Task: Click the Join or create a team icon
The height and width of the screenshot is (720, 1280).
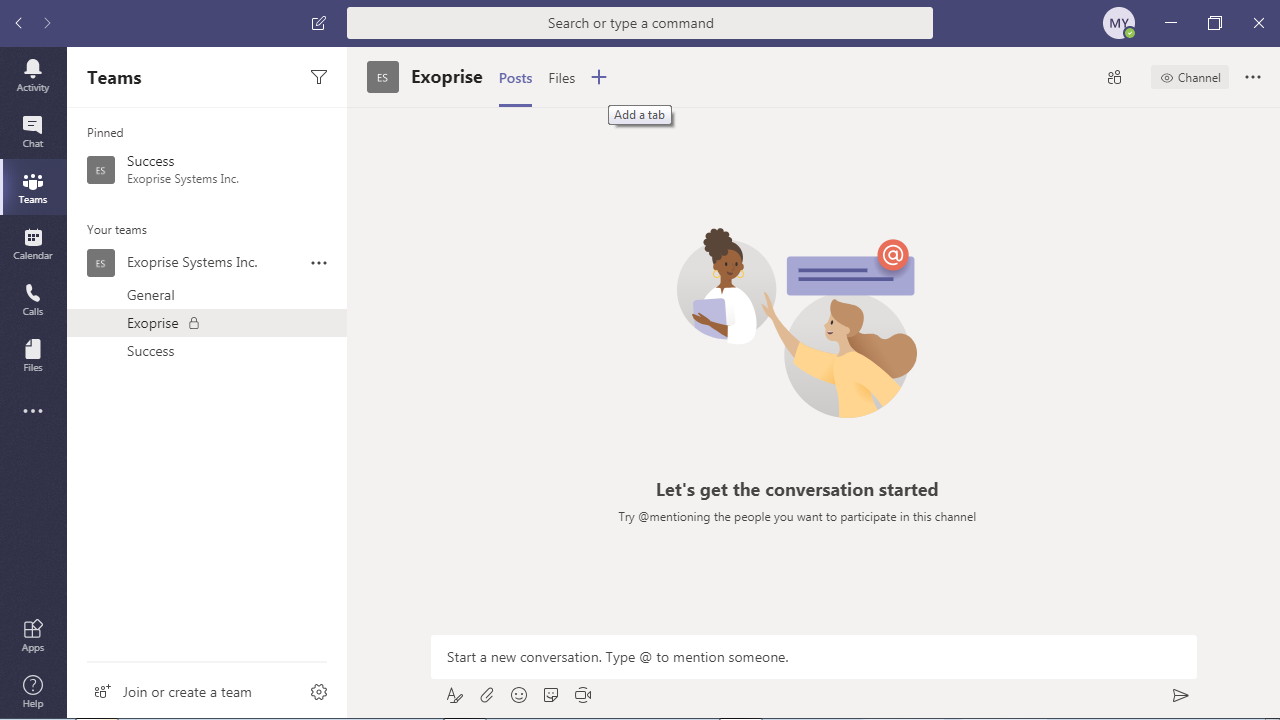Action: click(101, 692)
